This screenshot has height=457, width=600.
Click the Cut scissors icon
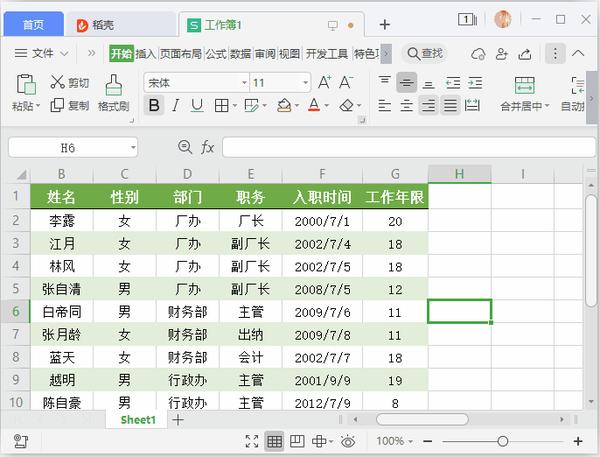click(57, 82)
